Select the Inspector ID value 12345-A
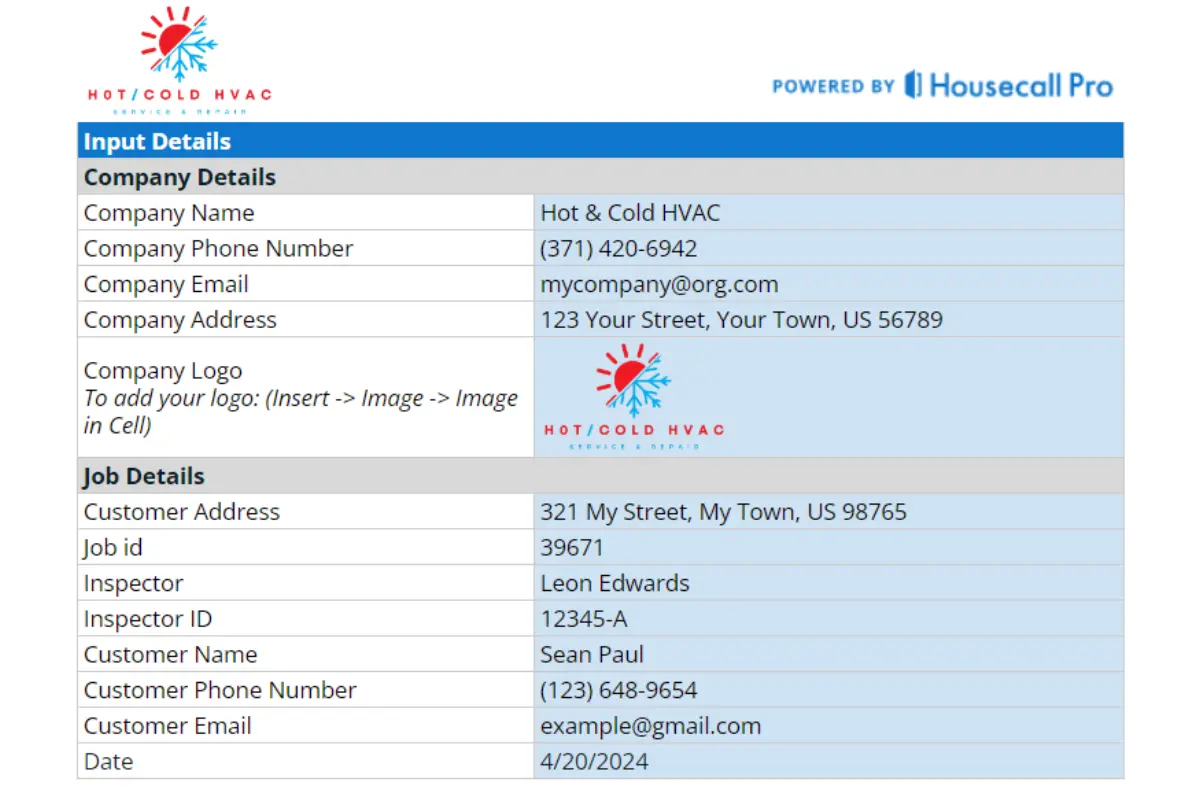 (x=584, y=620)
